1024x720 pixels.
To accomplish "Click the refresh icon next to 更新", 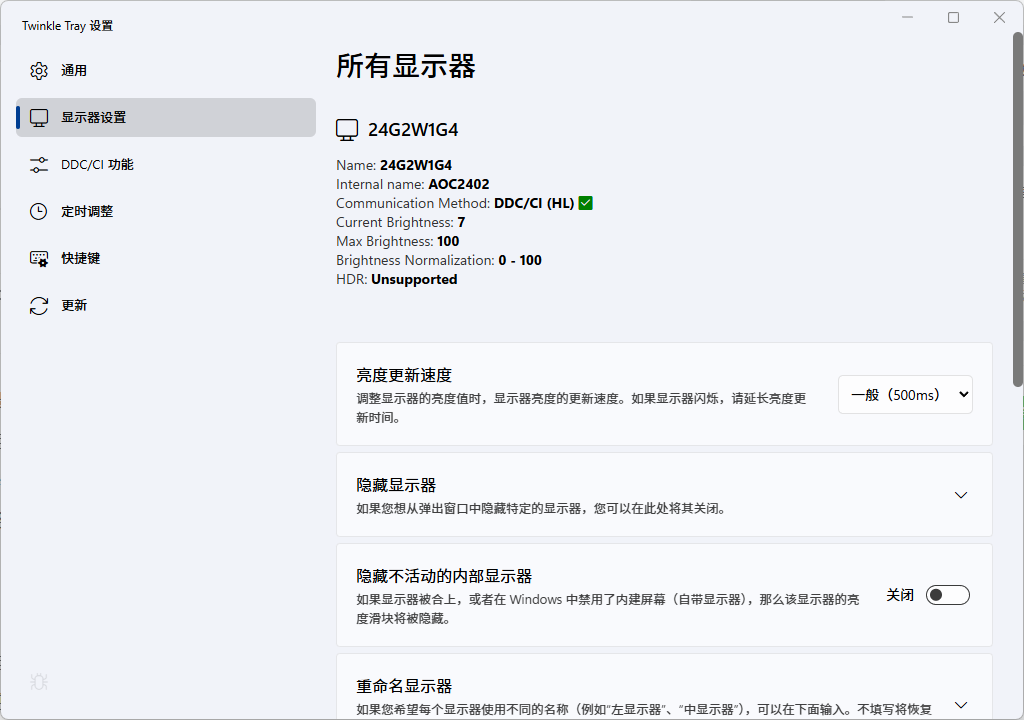I will click(x=38, y=305).
